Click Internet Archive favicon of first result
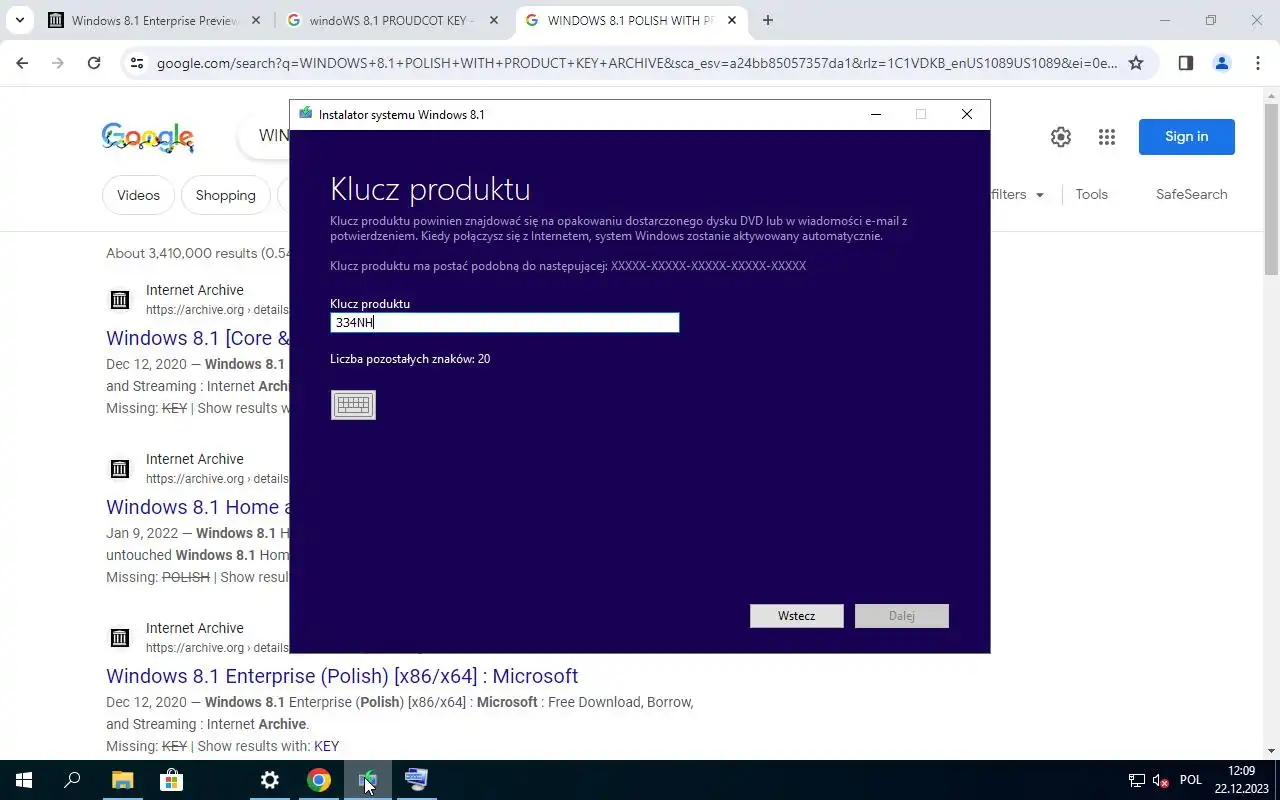This screenshot has height=800, width=1280. [x=120, y=299]
